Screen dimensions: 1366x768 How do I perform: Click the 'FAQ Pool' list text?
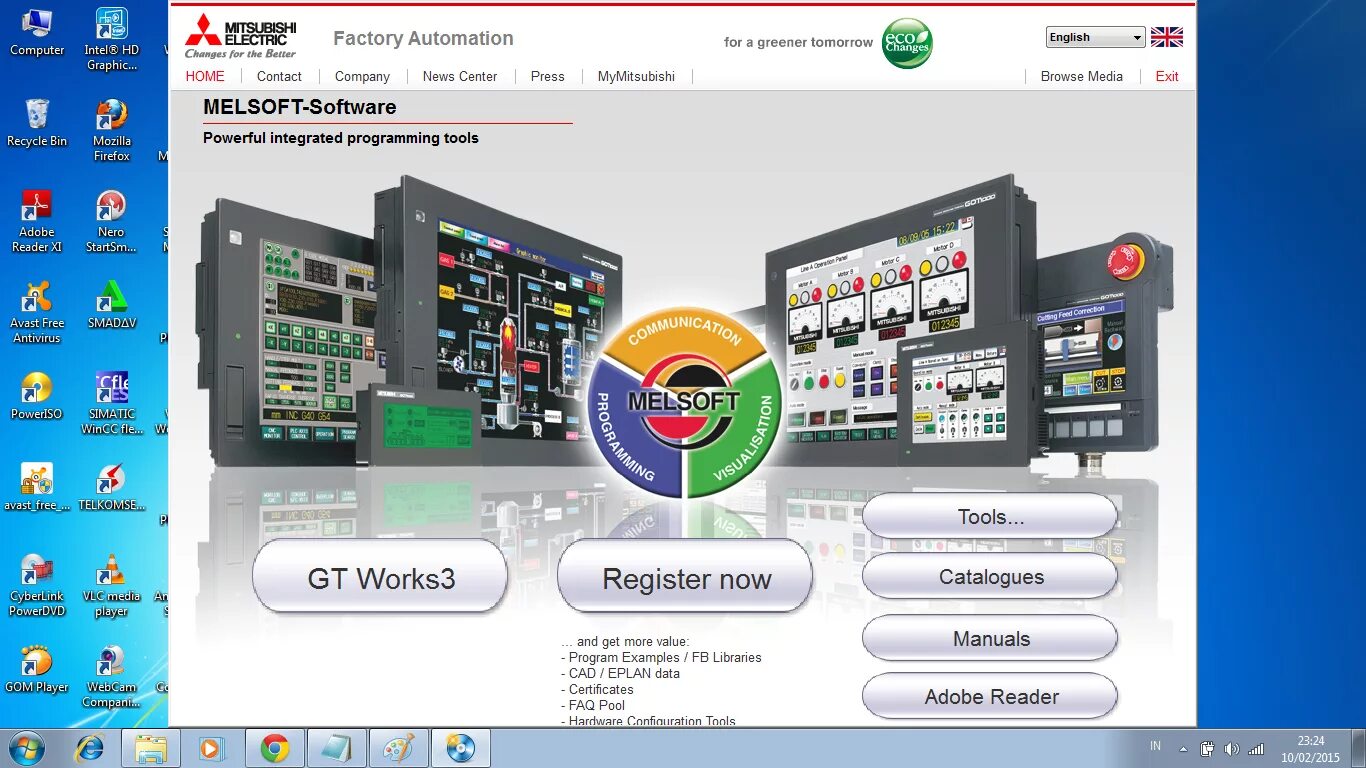tap(597, 706)
